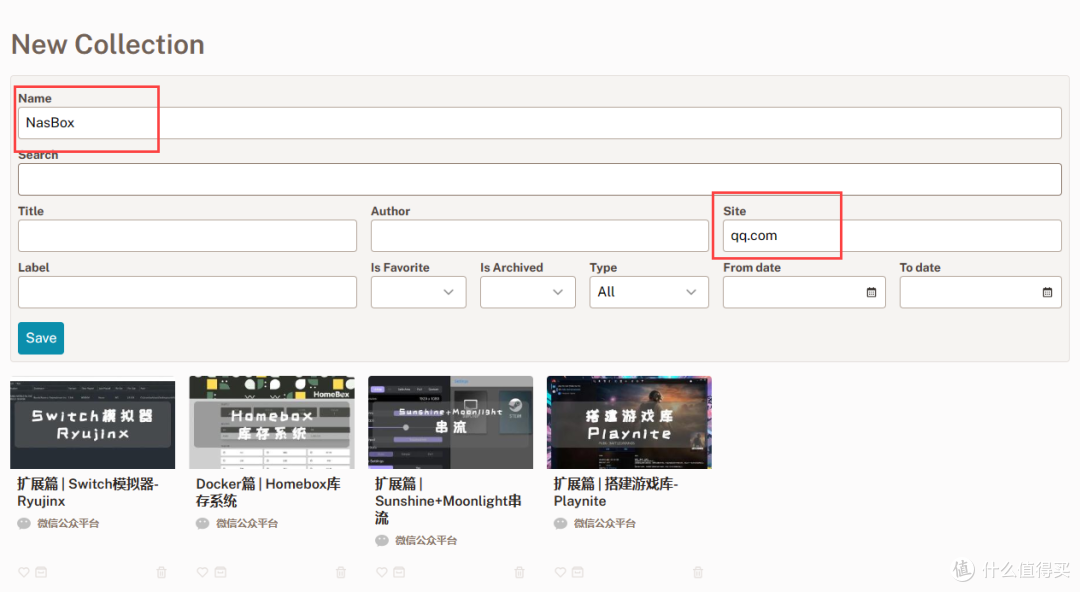This screenshot has height=592, width=1080.
Task: Archive the Sunshine+Moonlight串流 article
Action: [399, 572]
